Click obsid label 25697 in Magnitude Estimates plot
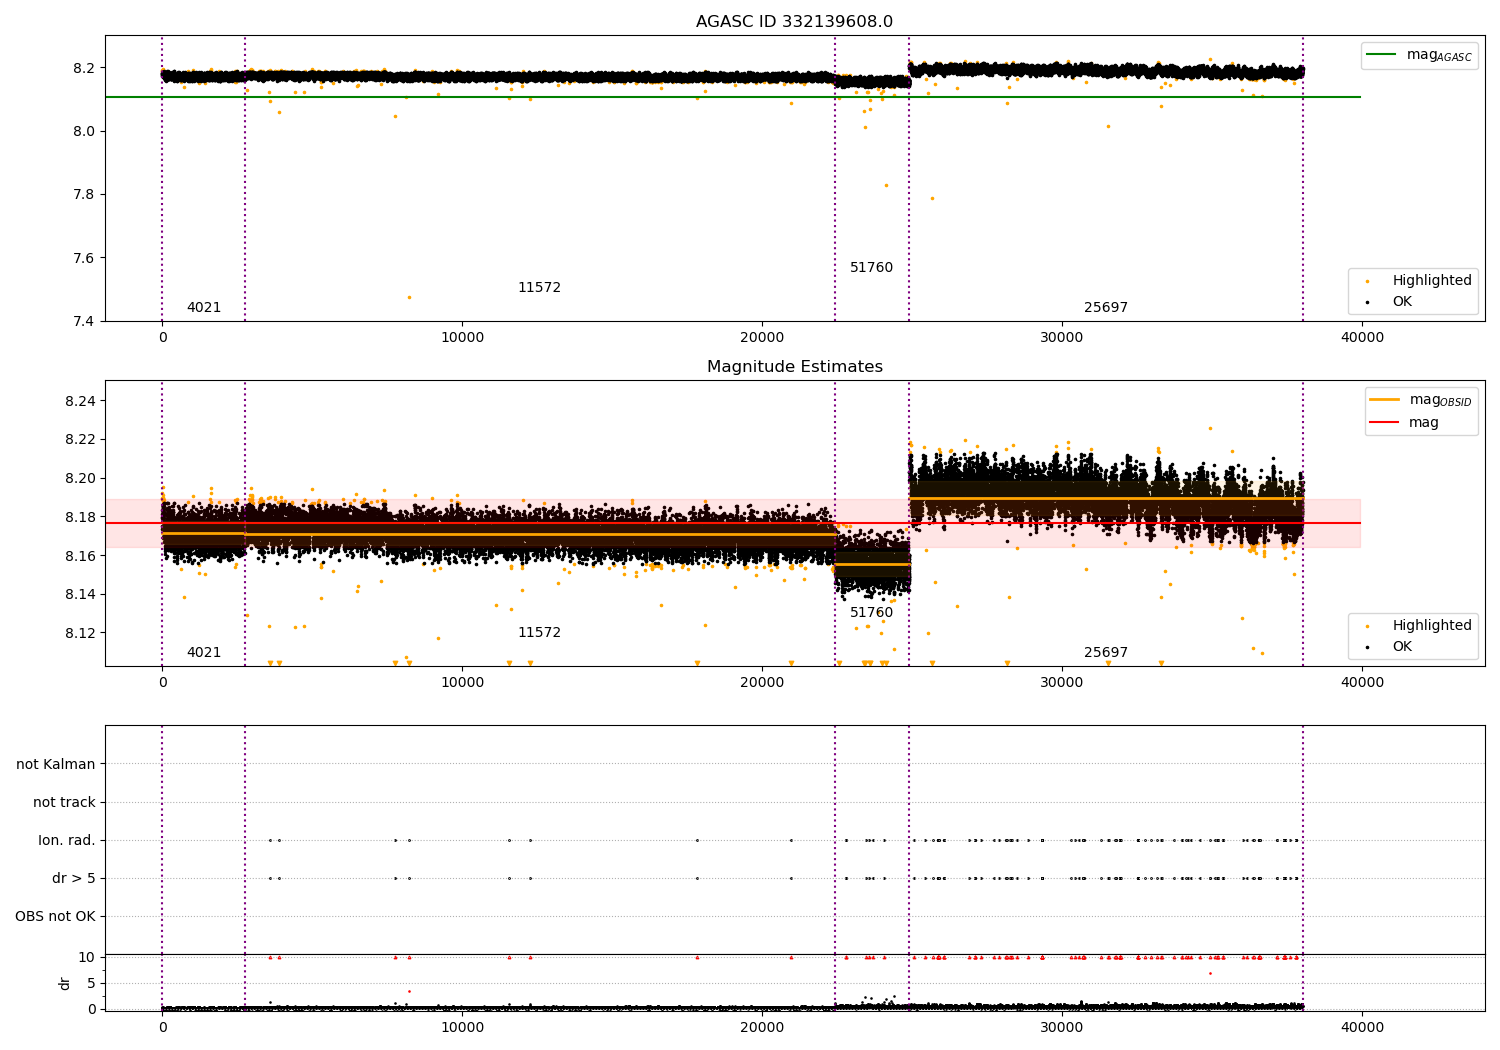This screenshot has width=1500, height=1050. click(1106, 653)
